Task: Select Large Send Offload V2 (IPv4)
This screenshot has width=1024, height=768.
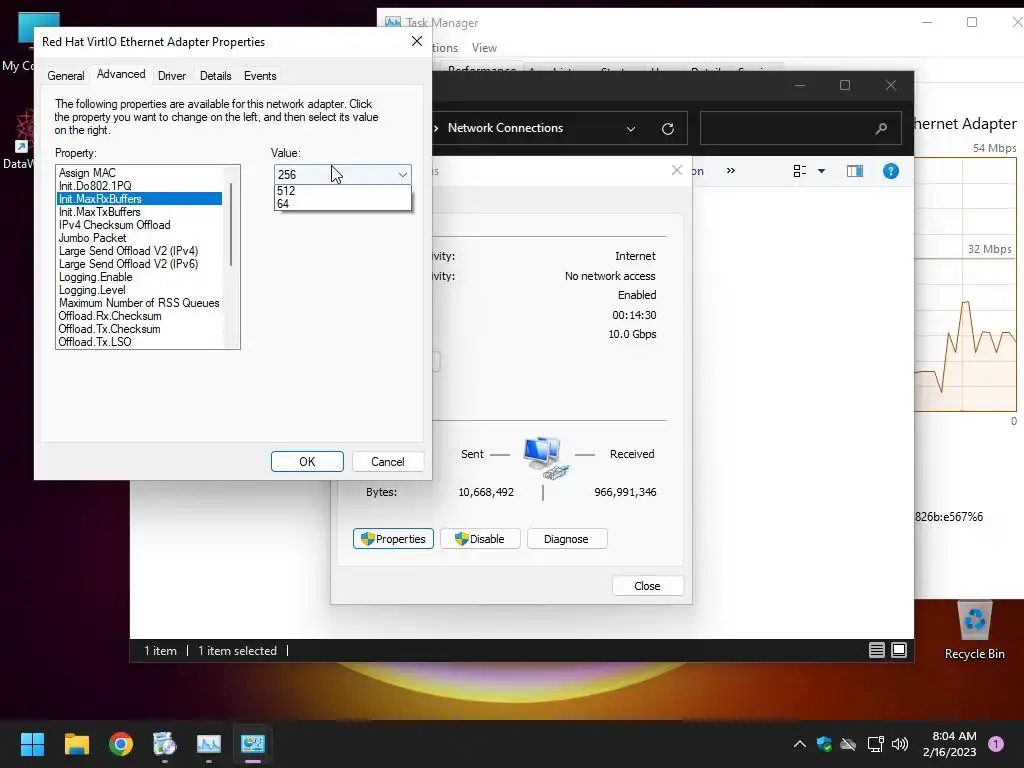Action: [x=140, y=251]
